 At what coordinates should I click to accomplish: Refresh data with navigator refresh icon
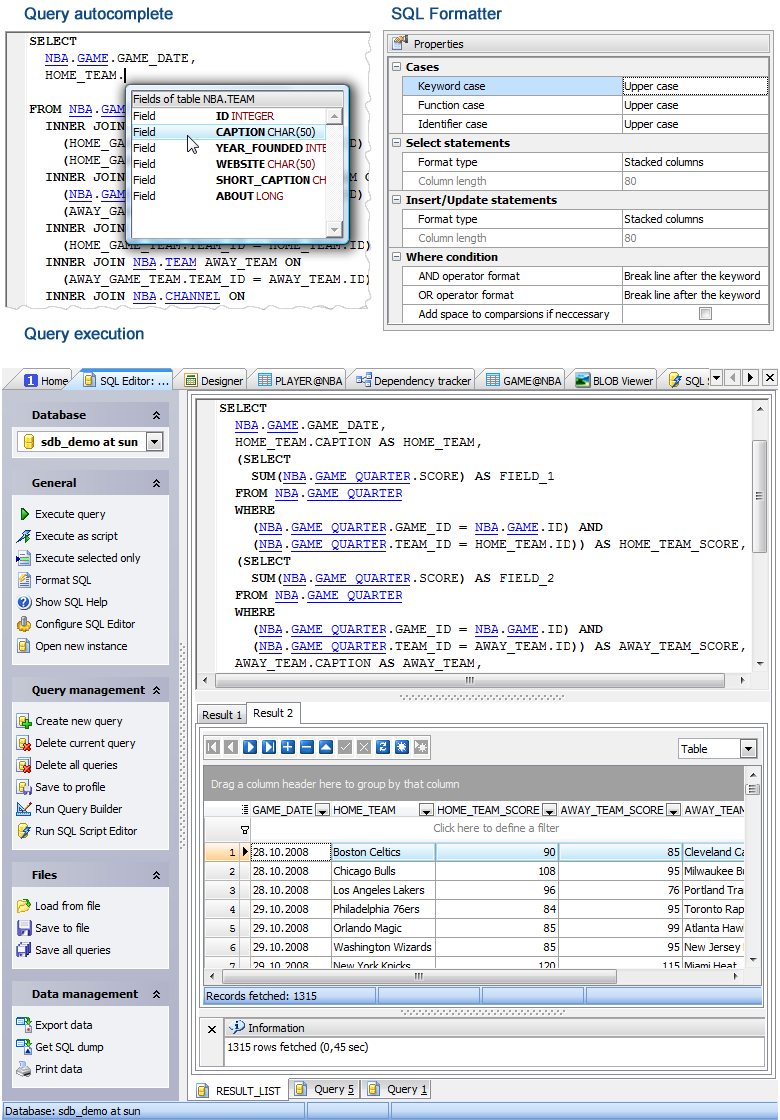[x=383, y=747]
